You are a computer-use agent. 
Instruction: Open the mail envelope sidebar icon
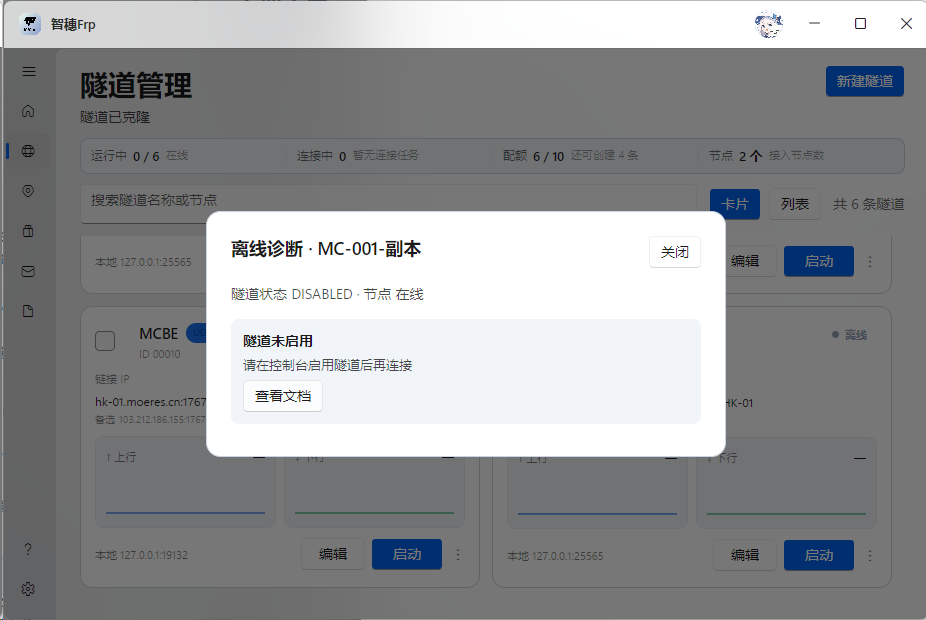(x=28, y=271)
